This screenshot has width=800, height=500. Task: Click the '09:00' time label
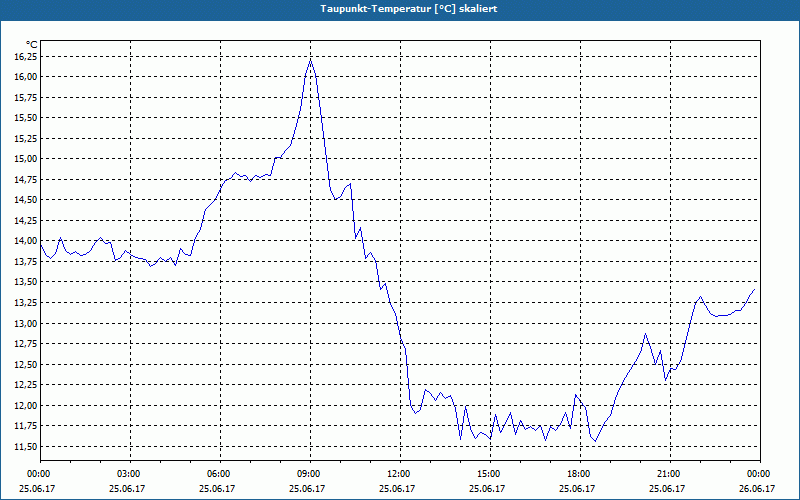310,474
